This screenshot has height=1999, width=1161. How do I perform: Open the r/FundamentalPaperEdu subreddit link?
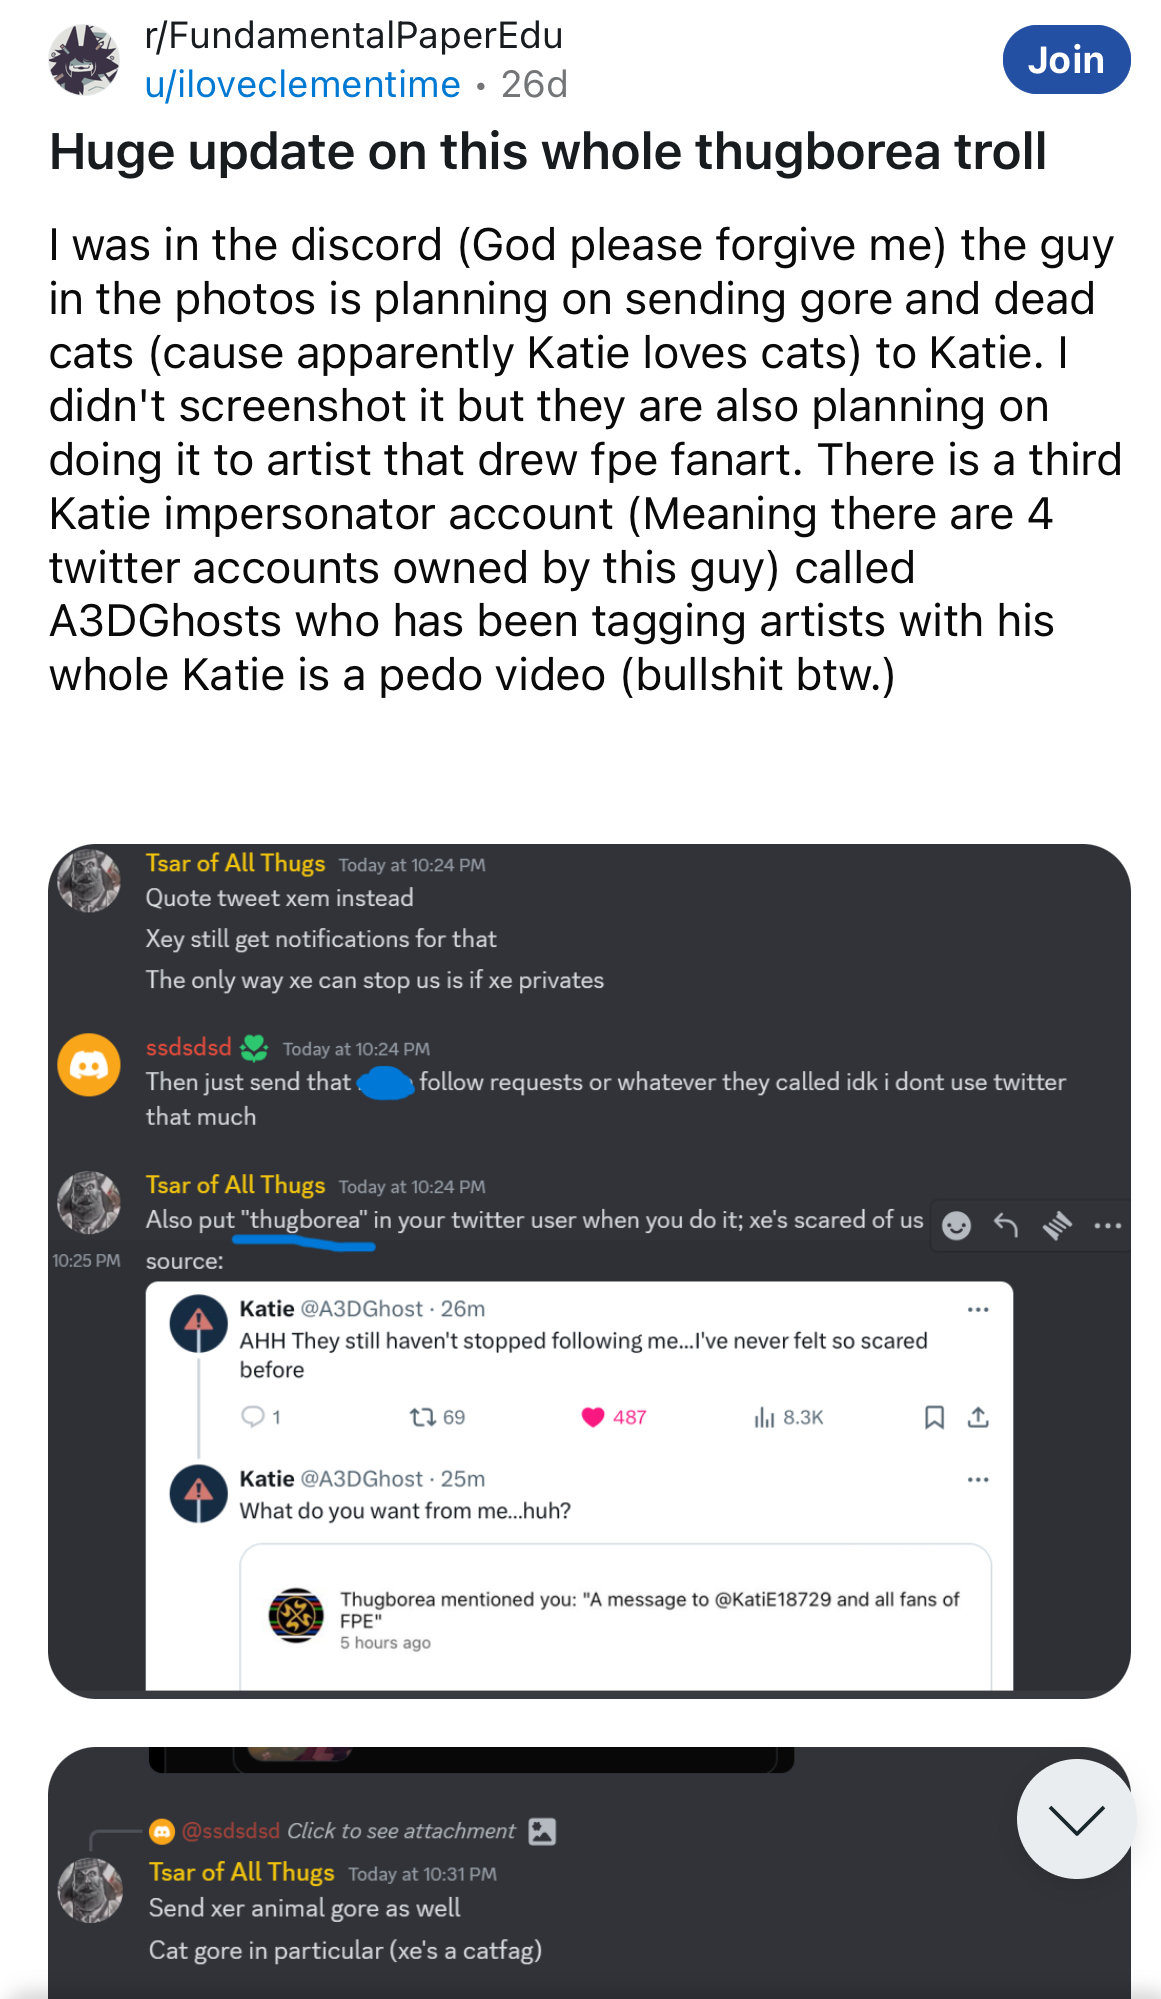354,35
